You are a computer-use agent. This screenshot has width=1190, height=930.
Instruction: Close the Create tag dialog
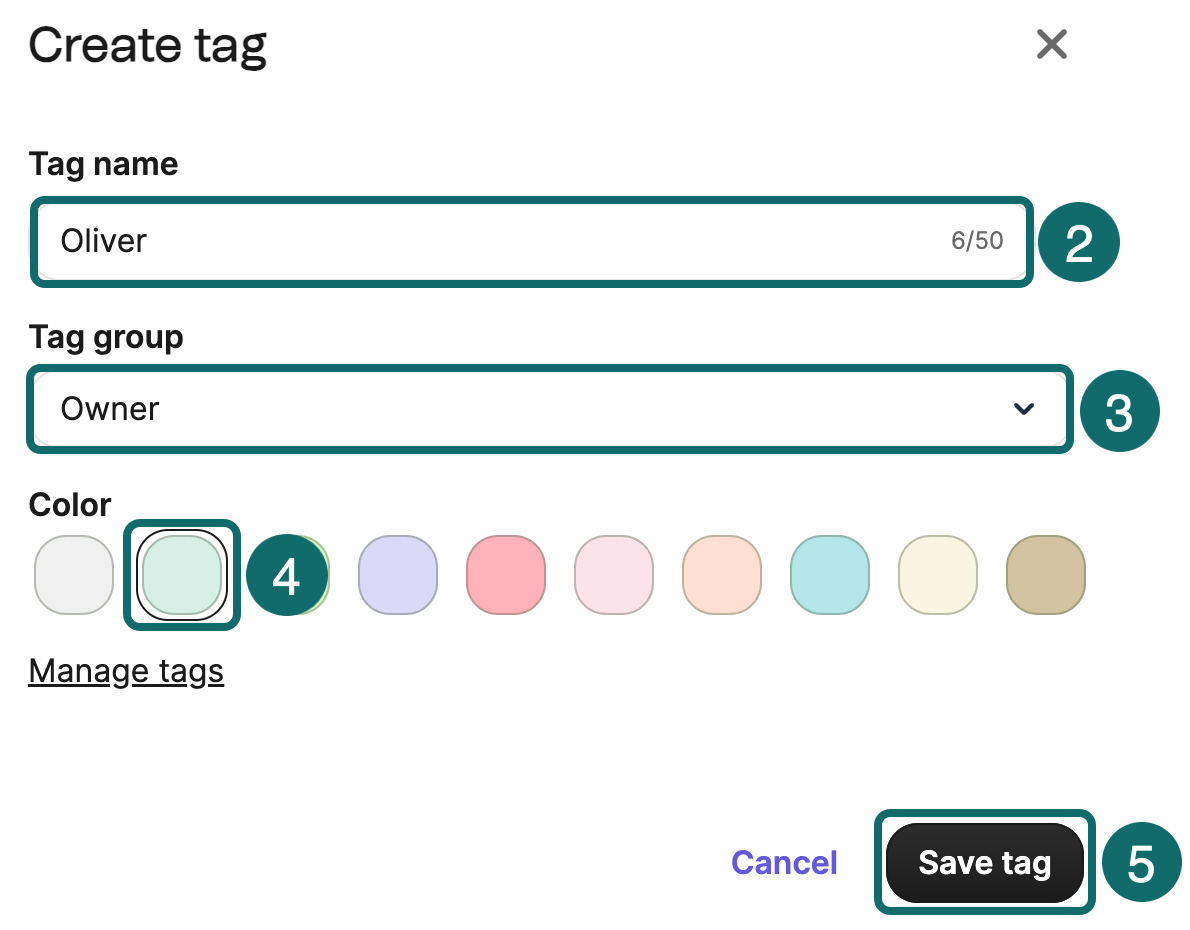click(1051, 45)
